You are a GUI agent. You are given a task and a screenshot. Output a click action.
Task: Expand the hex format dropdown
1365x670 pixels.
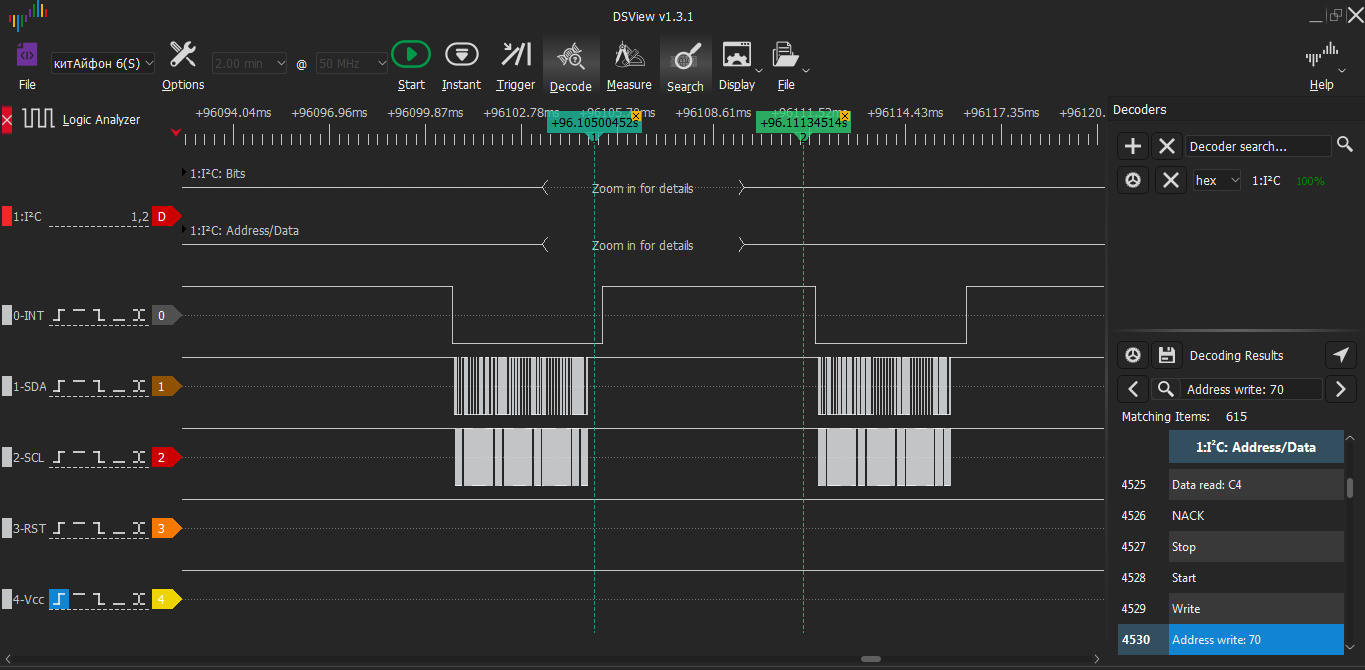1217,181
